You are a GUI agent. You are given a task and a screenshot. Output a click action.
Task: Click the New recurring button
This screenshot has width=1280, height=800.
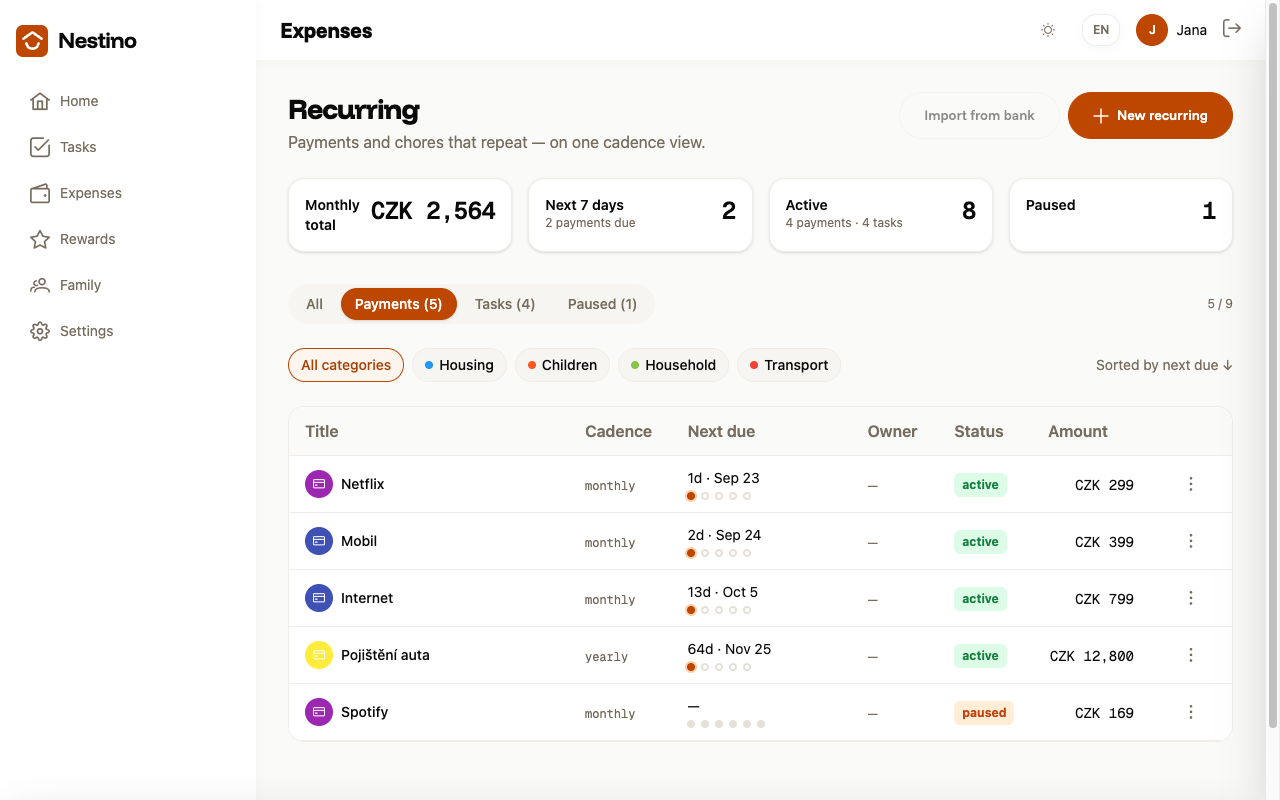(x=1150, y=116)
